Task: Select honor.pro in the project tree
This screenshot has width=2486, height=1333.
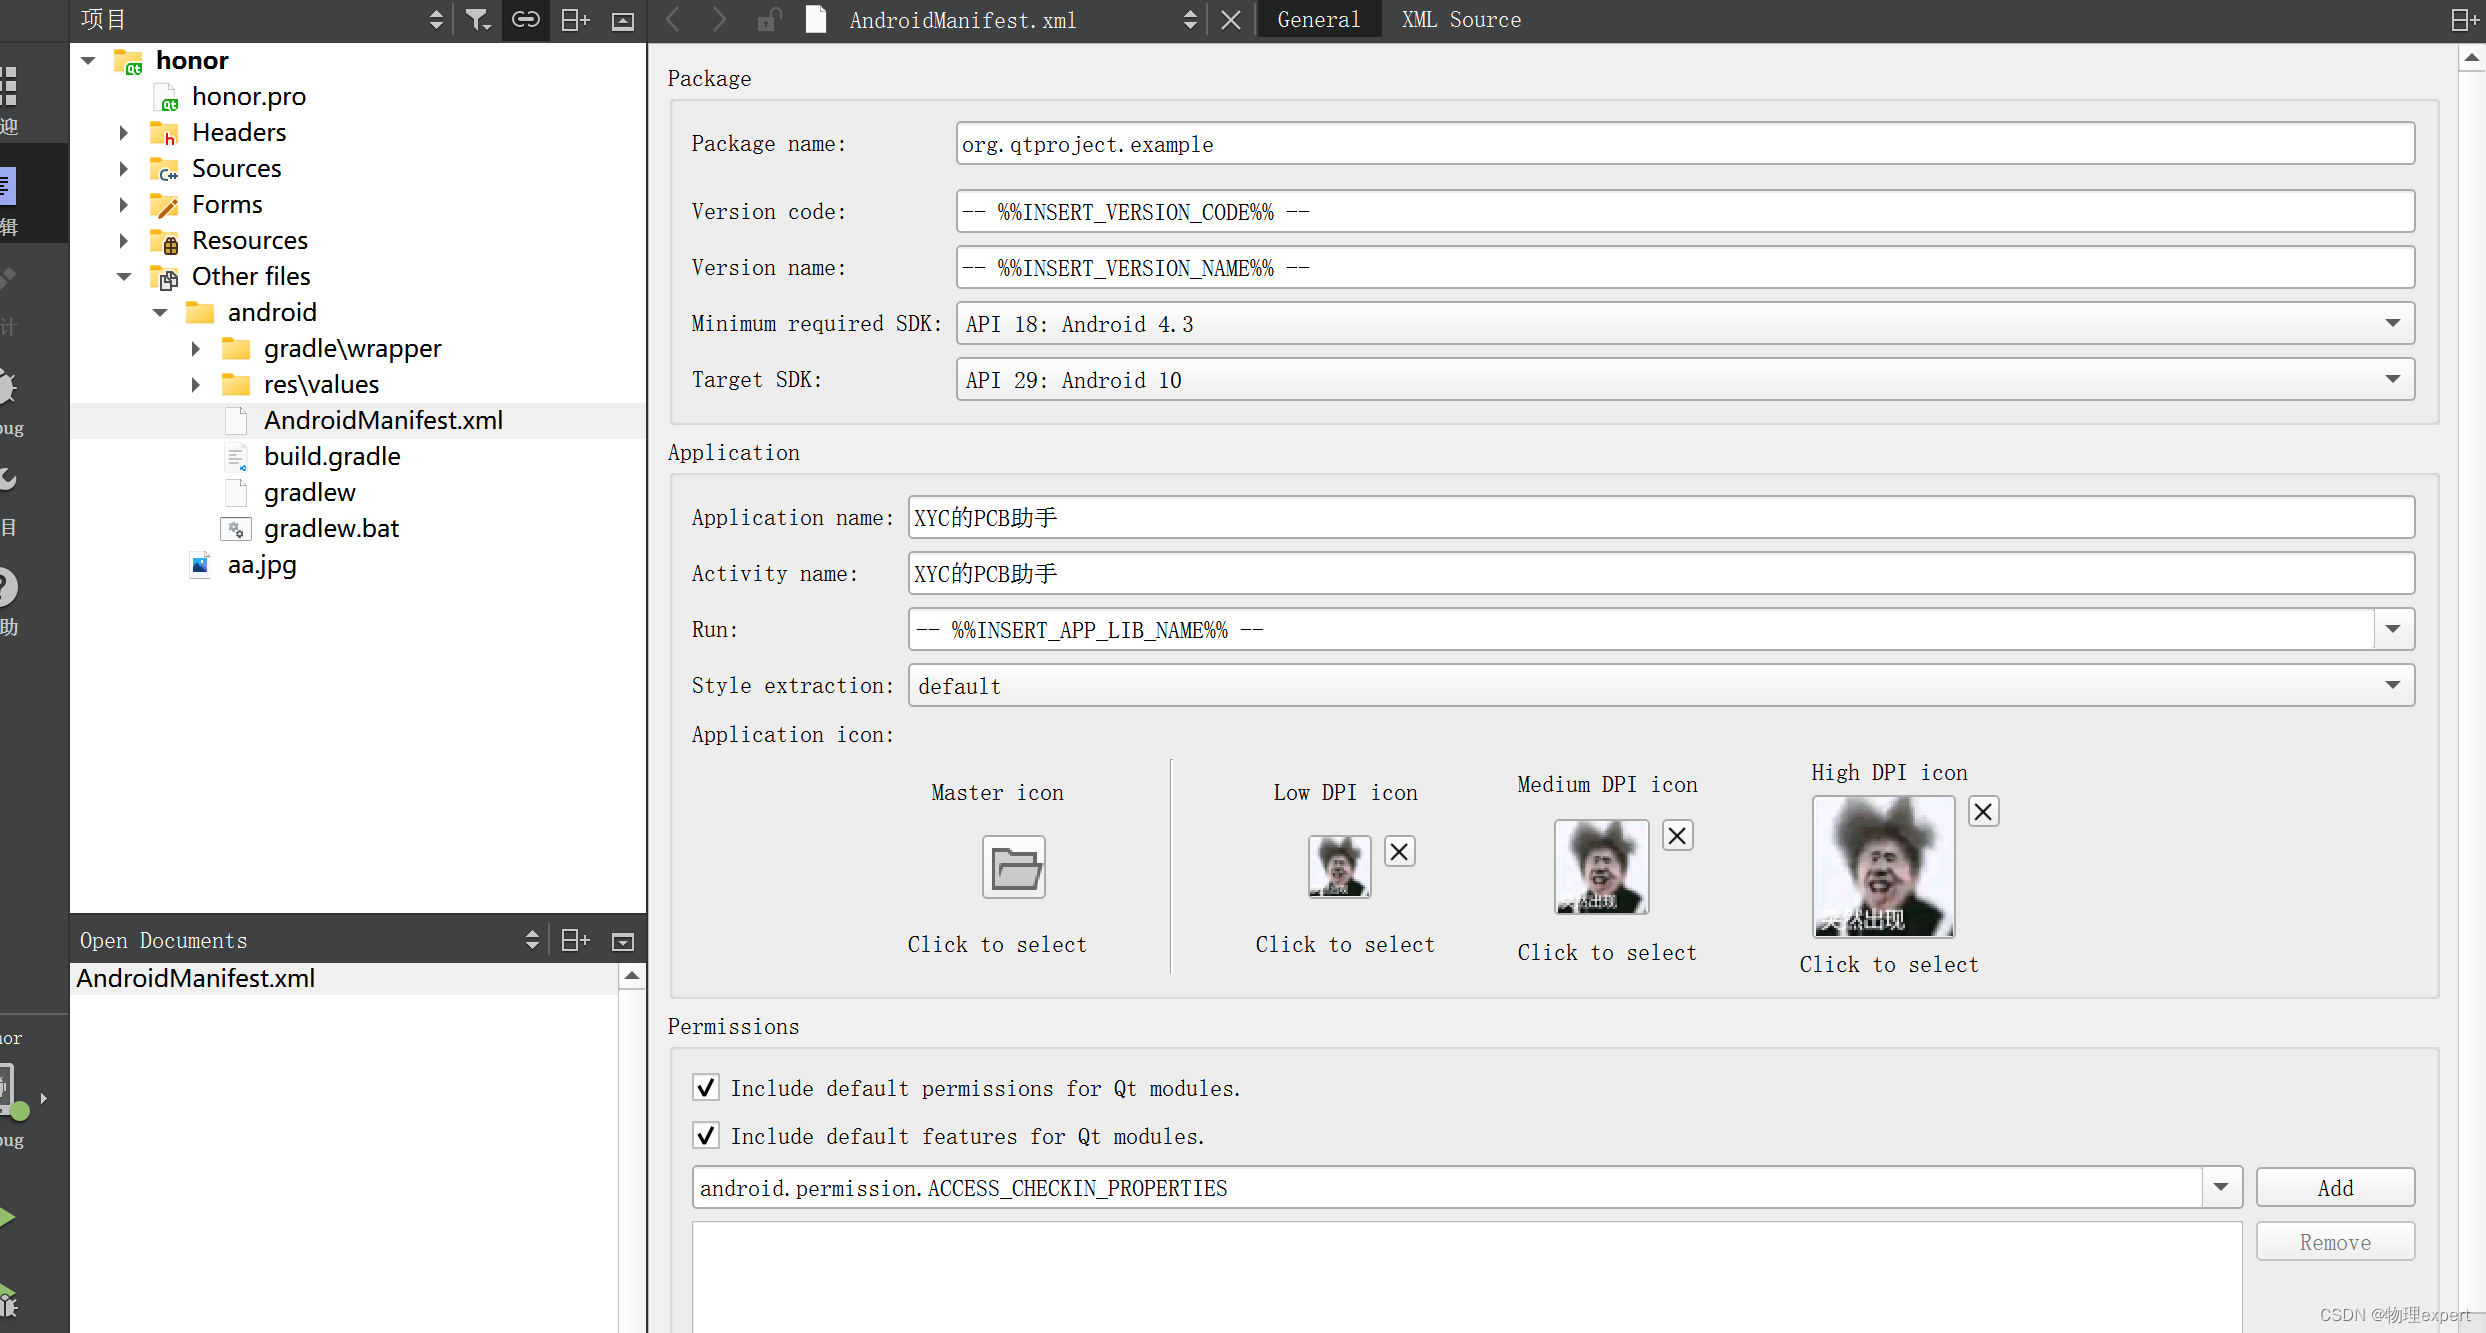Action: click(x=249, y=96)
